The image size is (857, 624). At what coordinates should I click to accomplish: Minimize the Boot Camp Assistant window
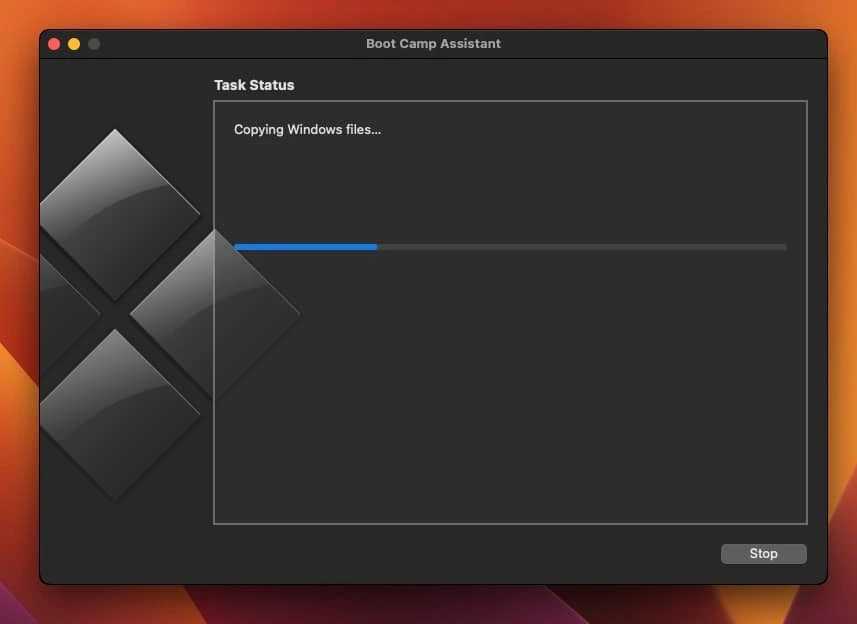(x=74, y=44)
